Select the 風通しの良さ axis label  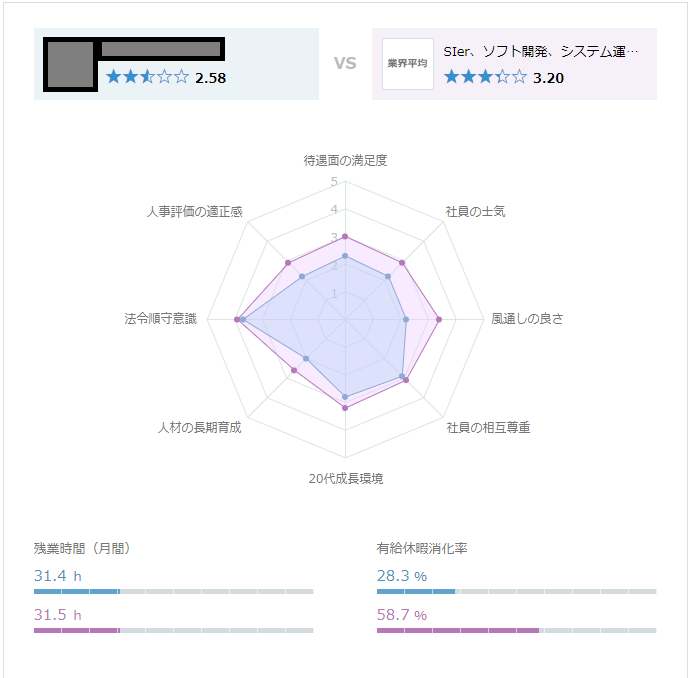coord(527,319)
